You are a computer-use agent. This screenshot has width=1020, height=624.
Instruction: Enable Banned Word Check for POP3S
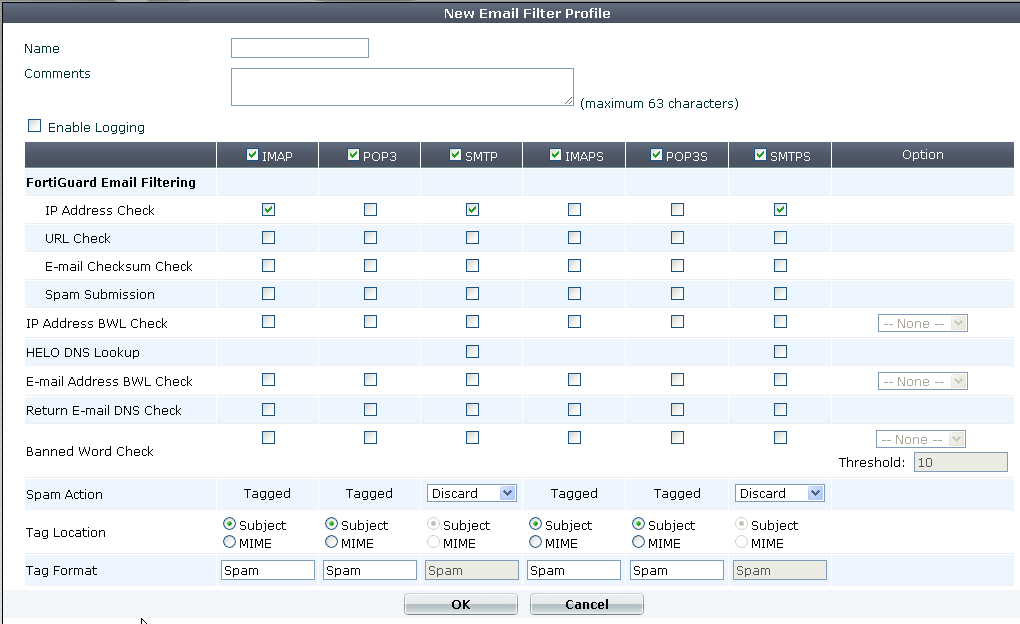click(x=677, y=437)
